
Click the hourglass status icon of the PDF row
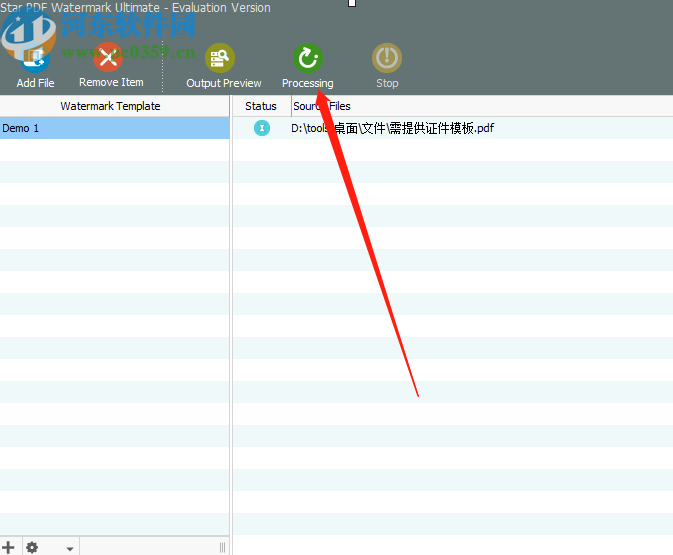click(x=262, y=128)
